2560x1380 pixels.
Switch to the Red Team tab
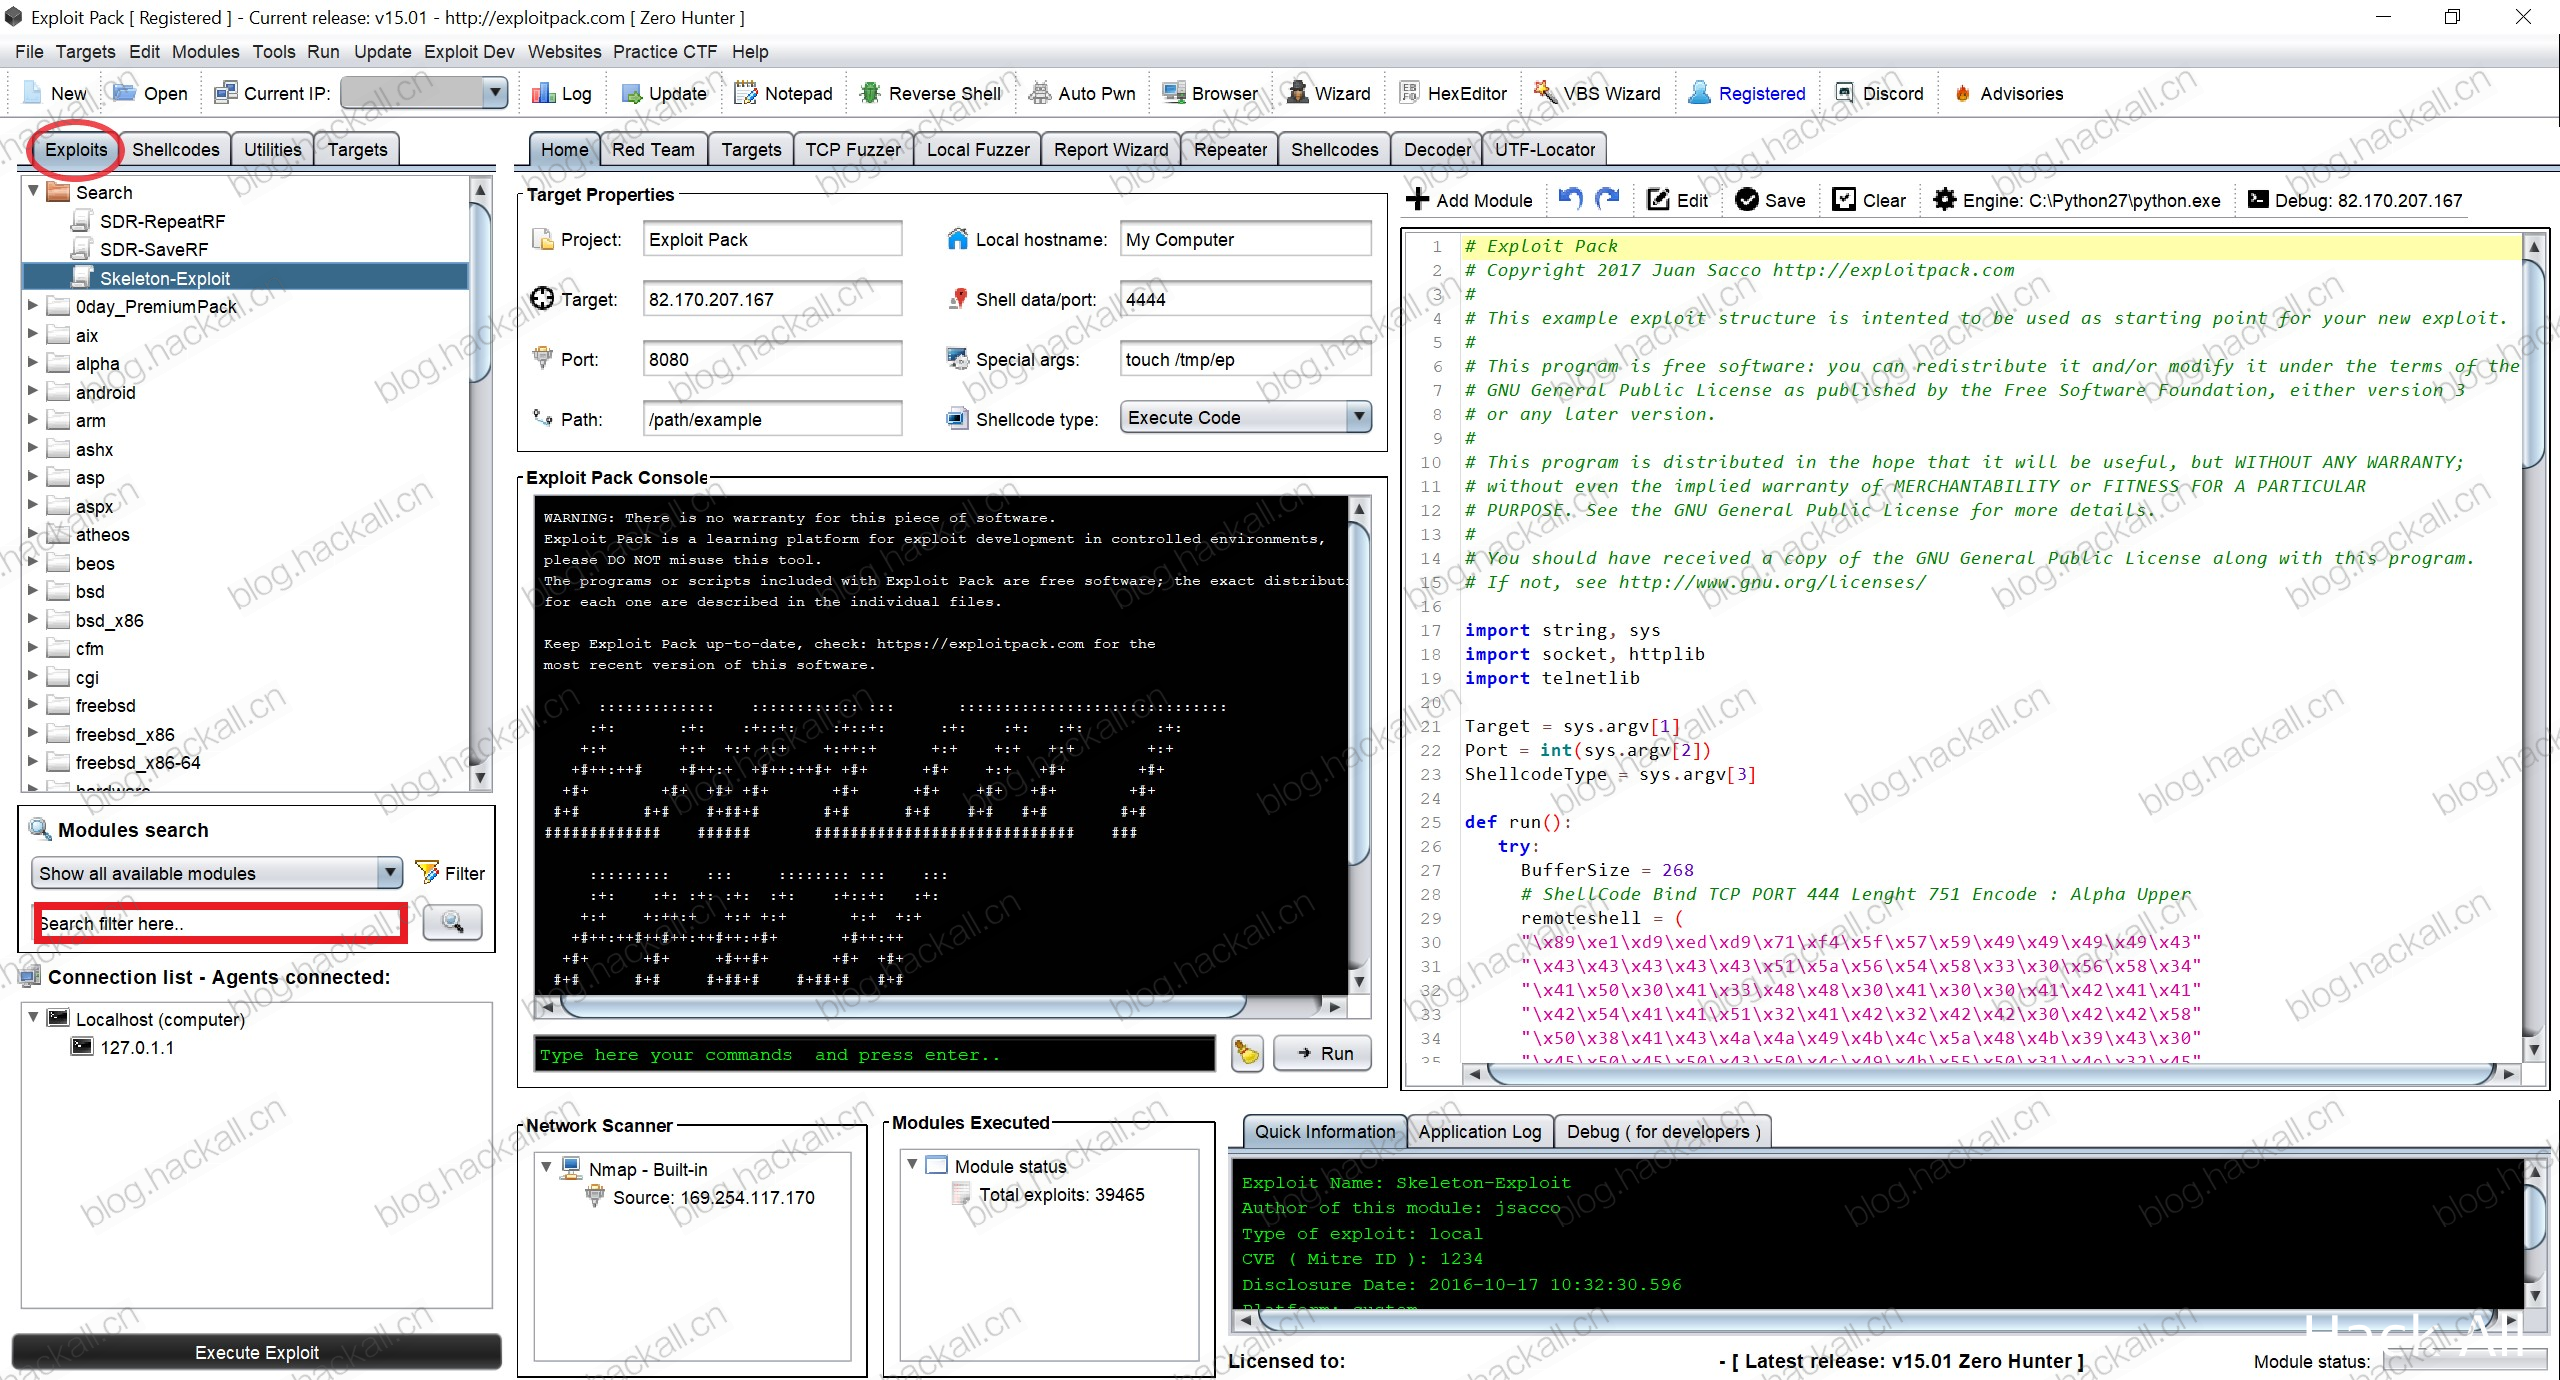653,149
